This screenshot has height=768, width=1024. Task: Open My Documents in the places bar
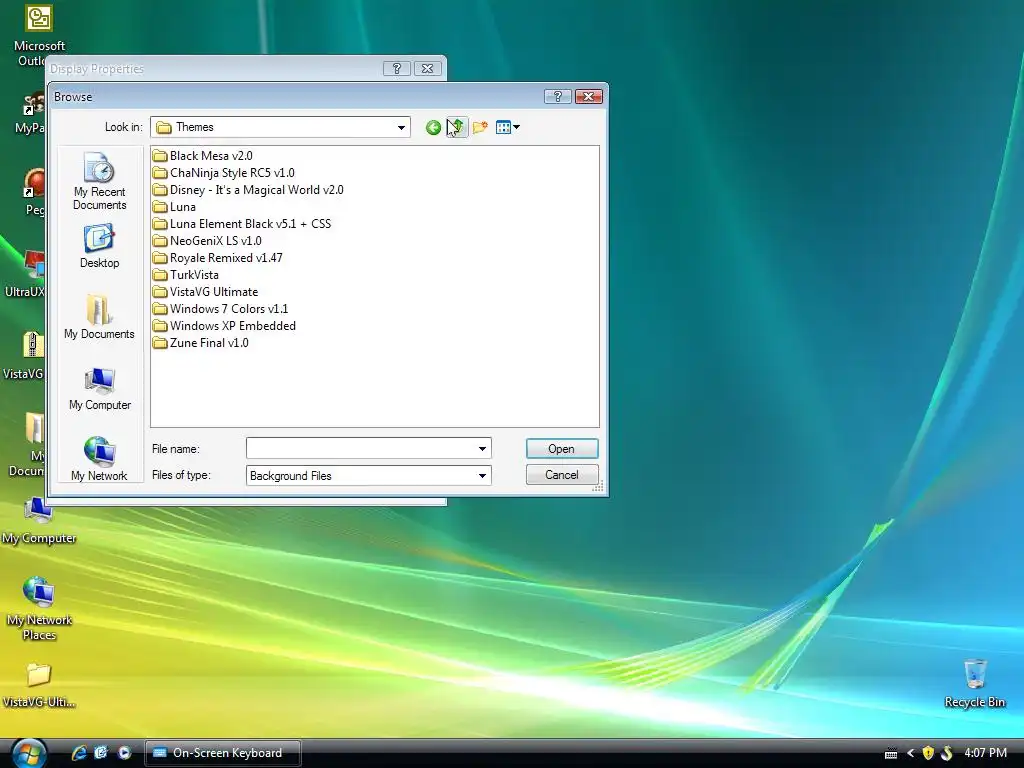click(99, 317)
